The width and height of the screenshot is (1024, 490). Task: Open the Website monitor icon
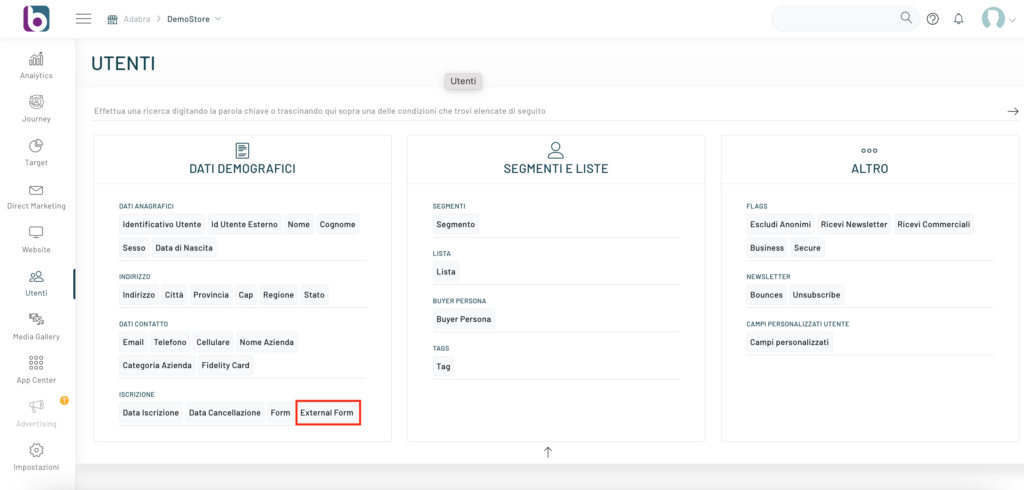coord(36,233)
